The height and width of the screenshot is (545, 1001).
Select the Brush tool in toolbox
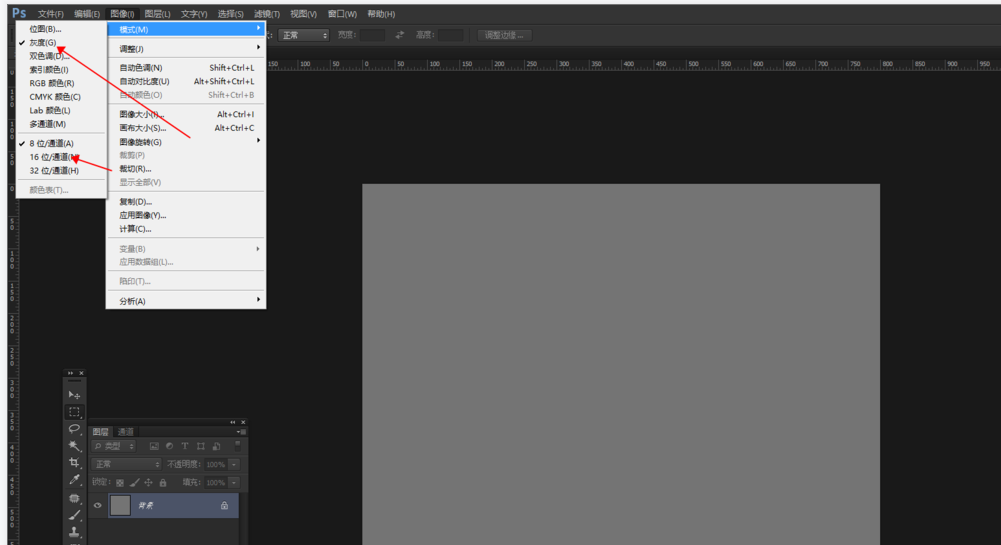74,515
